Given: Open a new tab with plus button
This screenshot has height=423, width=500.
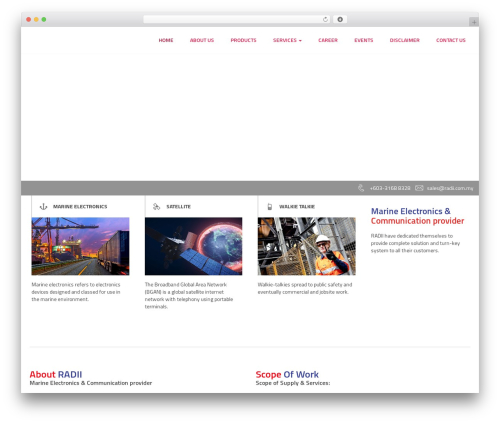Looking at the screenshot, I should coord(474,22).
